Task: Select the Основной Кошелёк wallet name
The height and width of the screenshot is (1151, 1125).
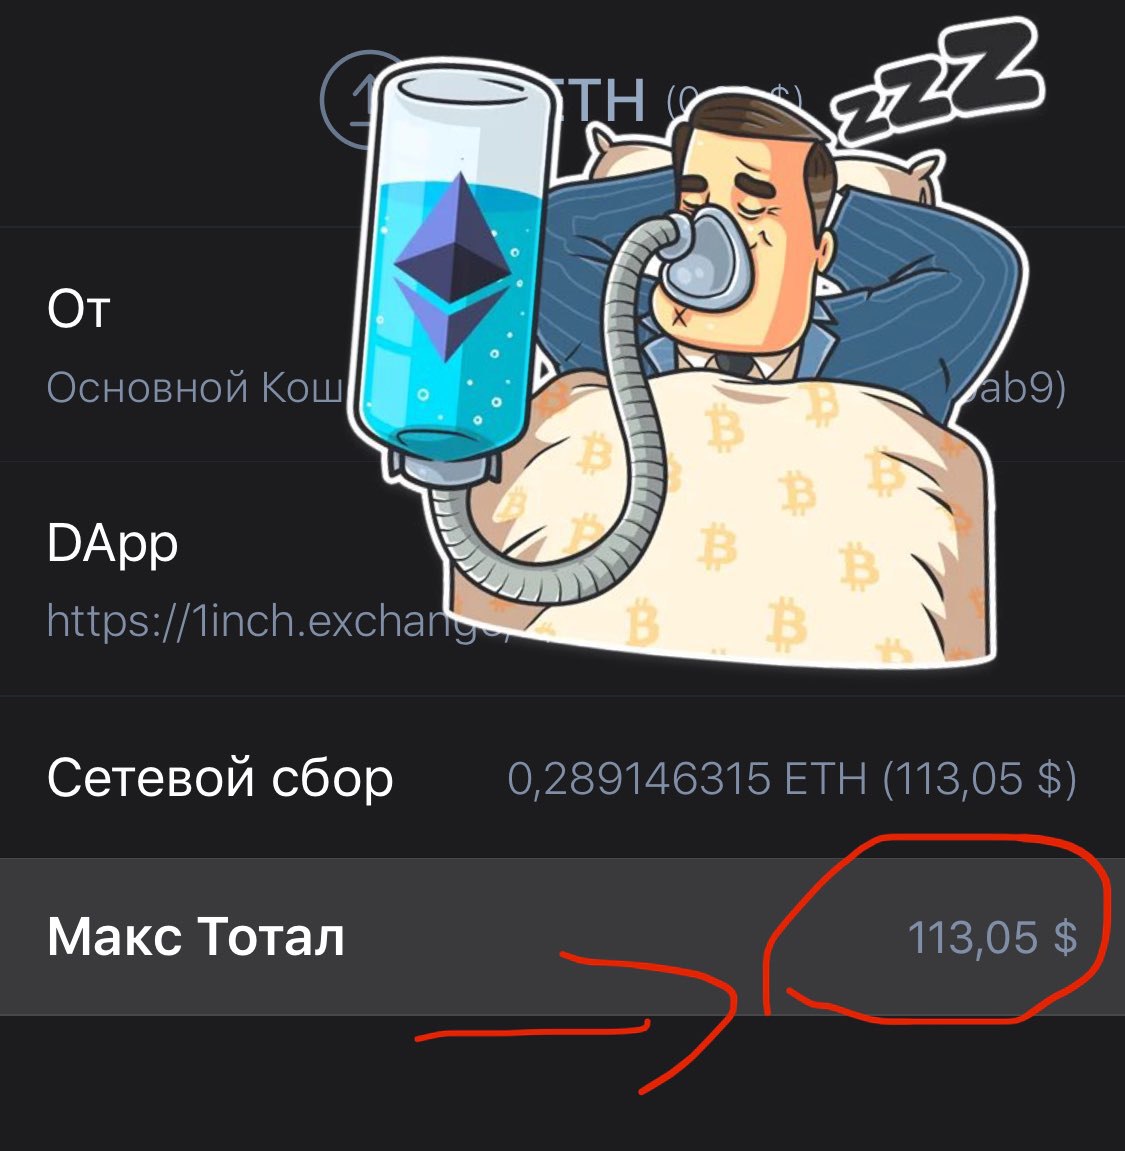Action: tap(195, 387)
